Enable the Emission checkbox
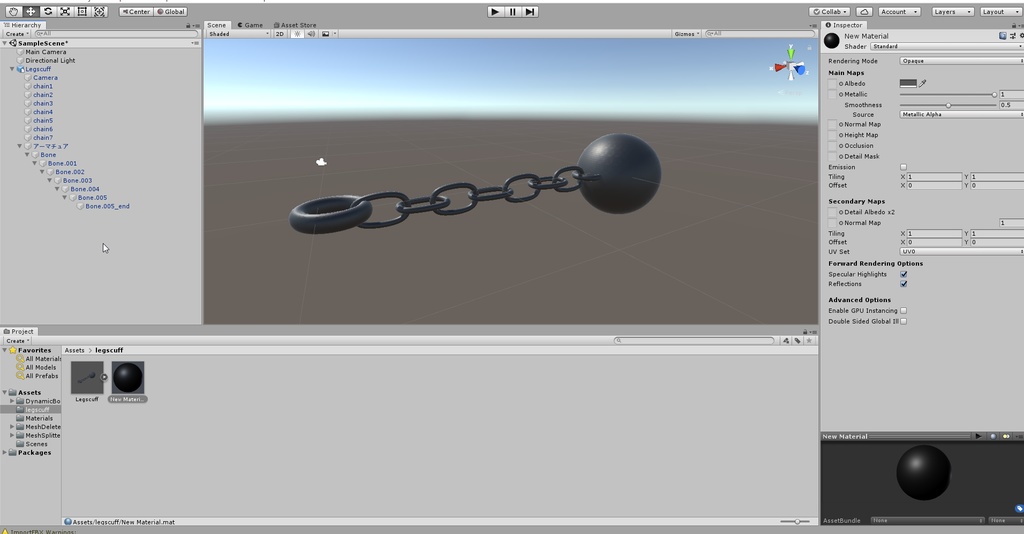Viewport: 1024px width, 534px height. 903,167
